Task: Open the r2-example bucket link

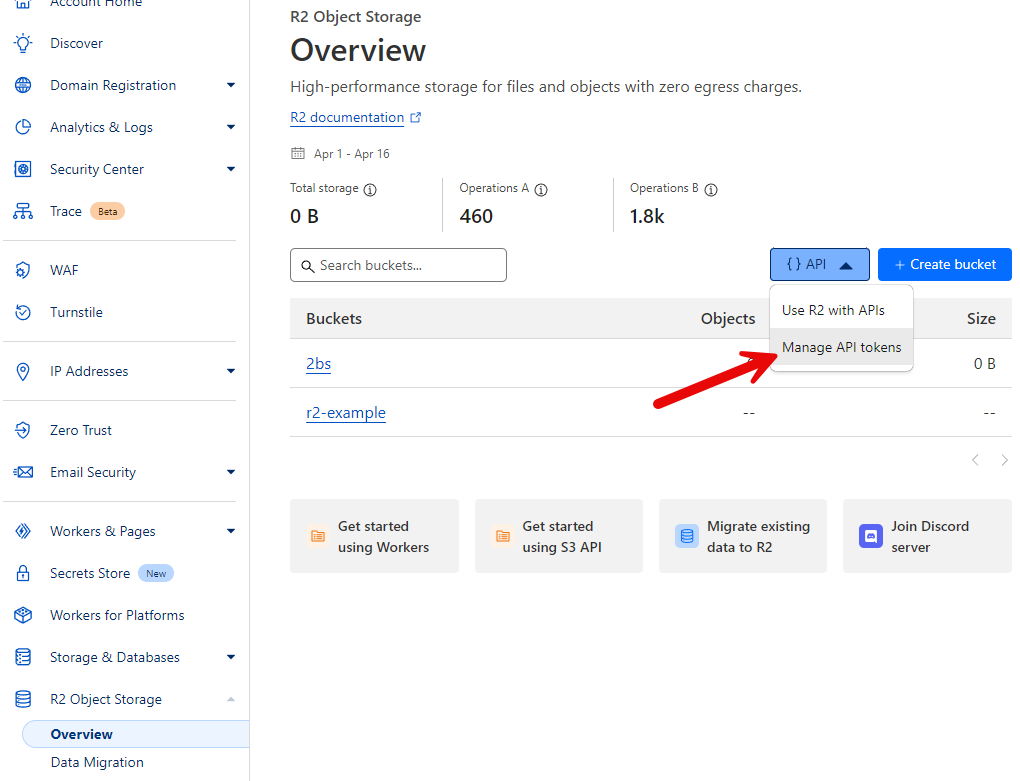Action: click(x=345, y=413)
